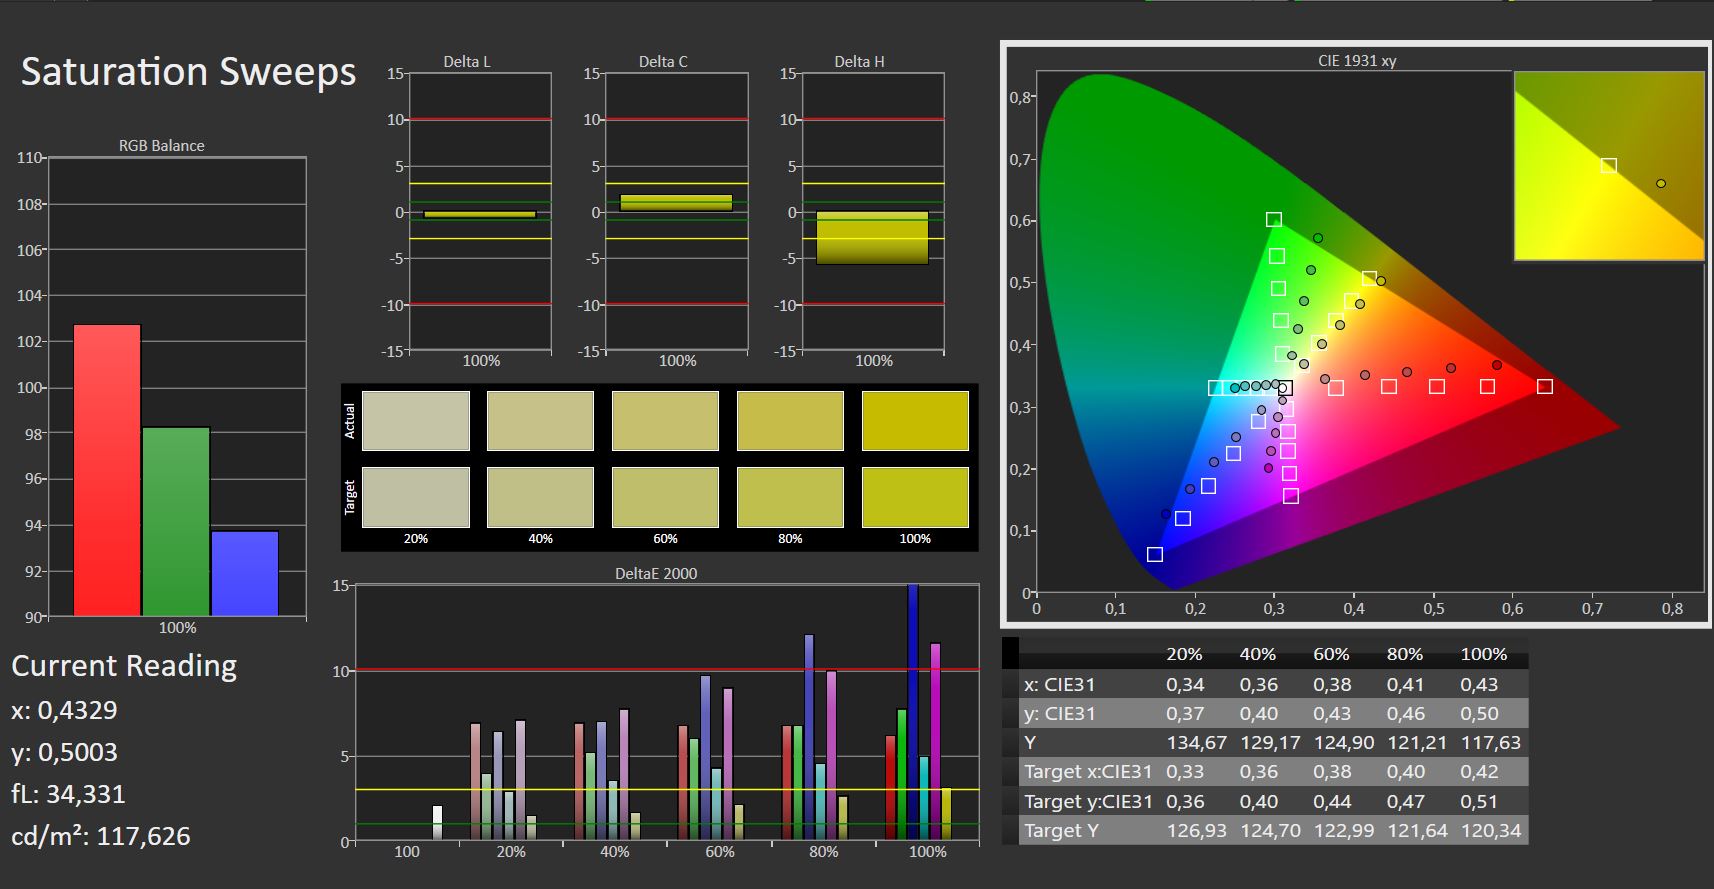
Task: Select the 60% column header in the data table
Action: click(x=1331, y=654)
